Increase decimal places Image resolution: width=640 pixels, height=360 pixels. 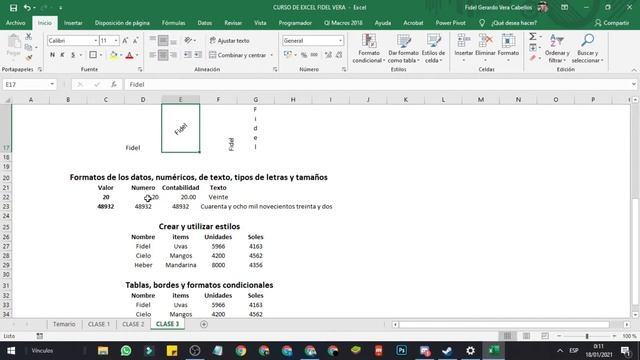(328, 55)
